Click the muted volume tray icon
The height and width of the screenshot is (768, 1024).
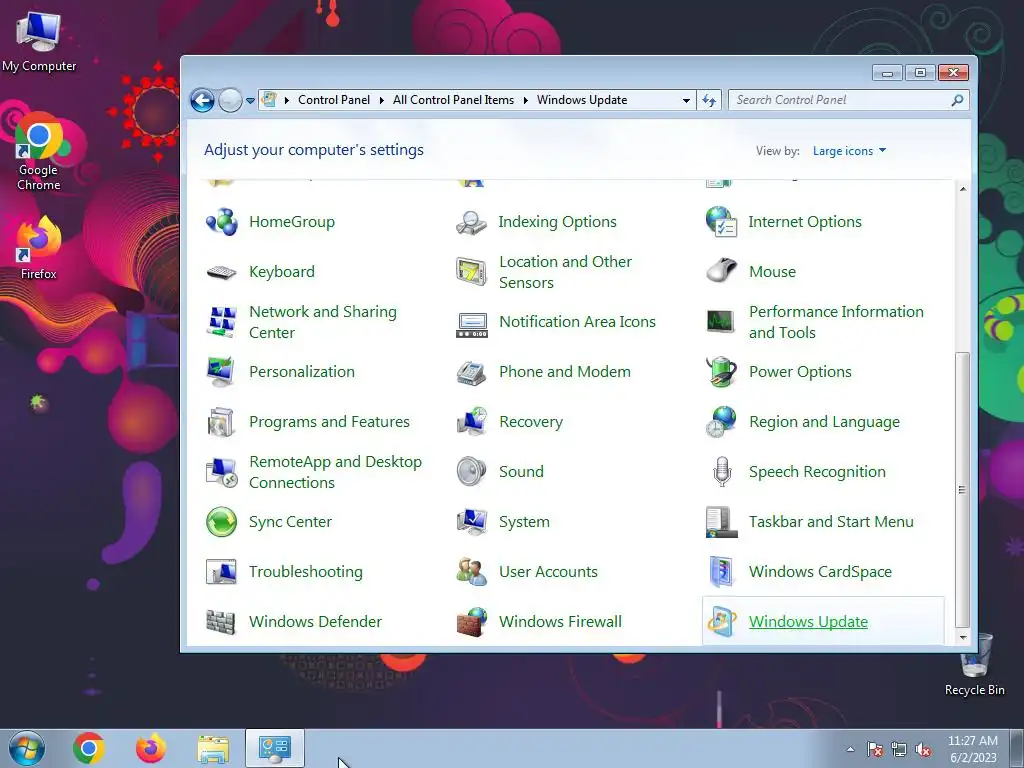pos(923,749)
